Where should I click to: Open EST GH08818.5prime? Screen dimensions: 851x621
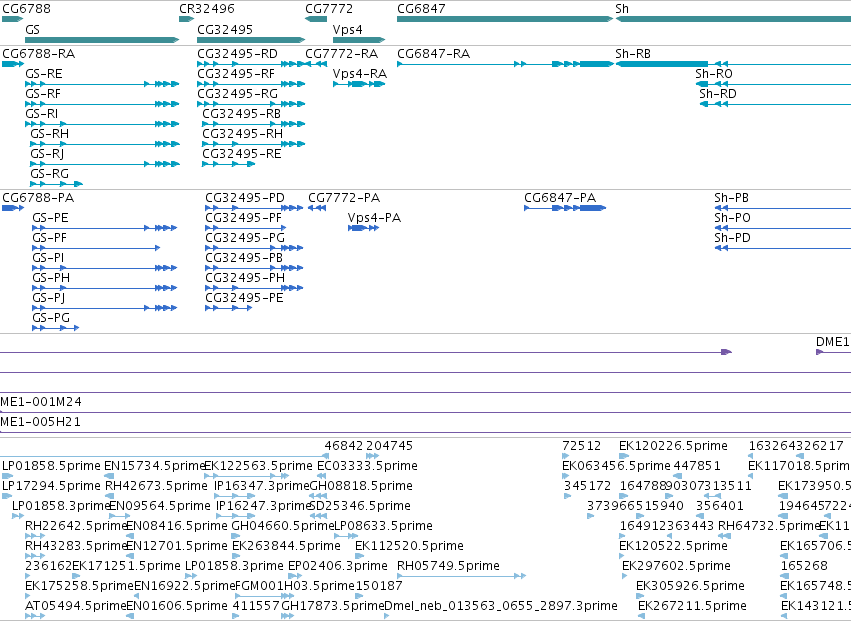tap(361, 486)
